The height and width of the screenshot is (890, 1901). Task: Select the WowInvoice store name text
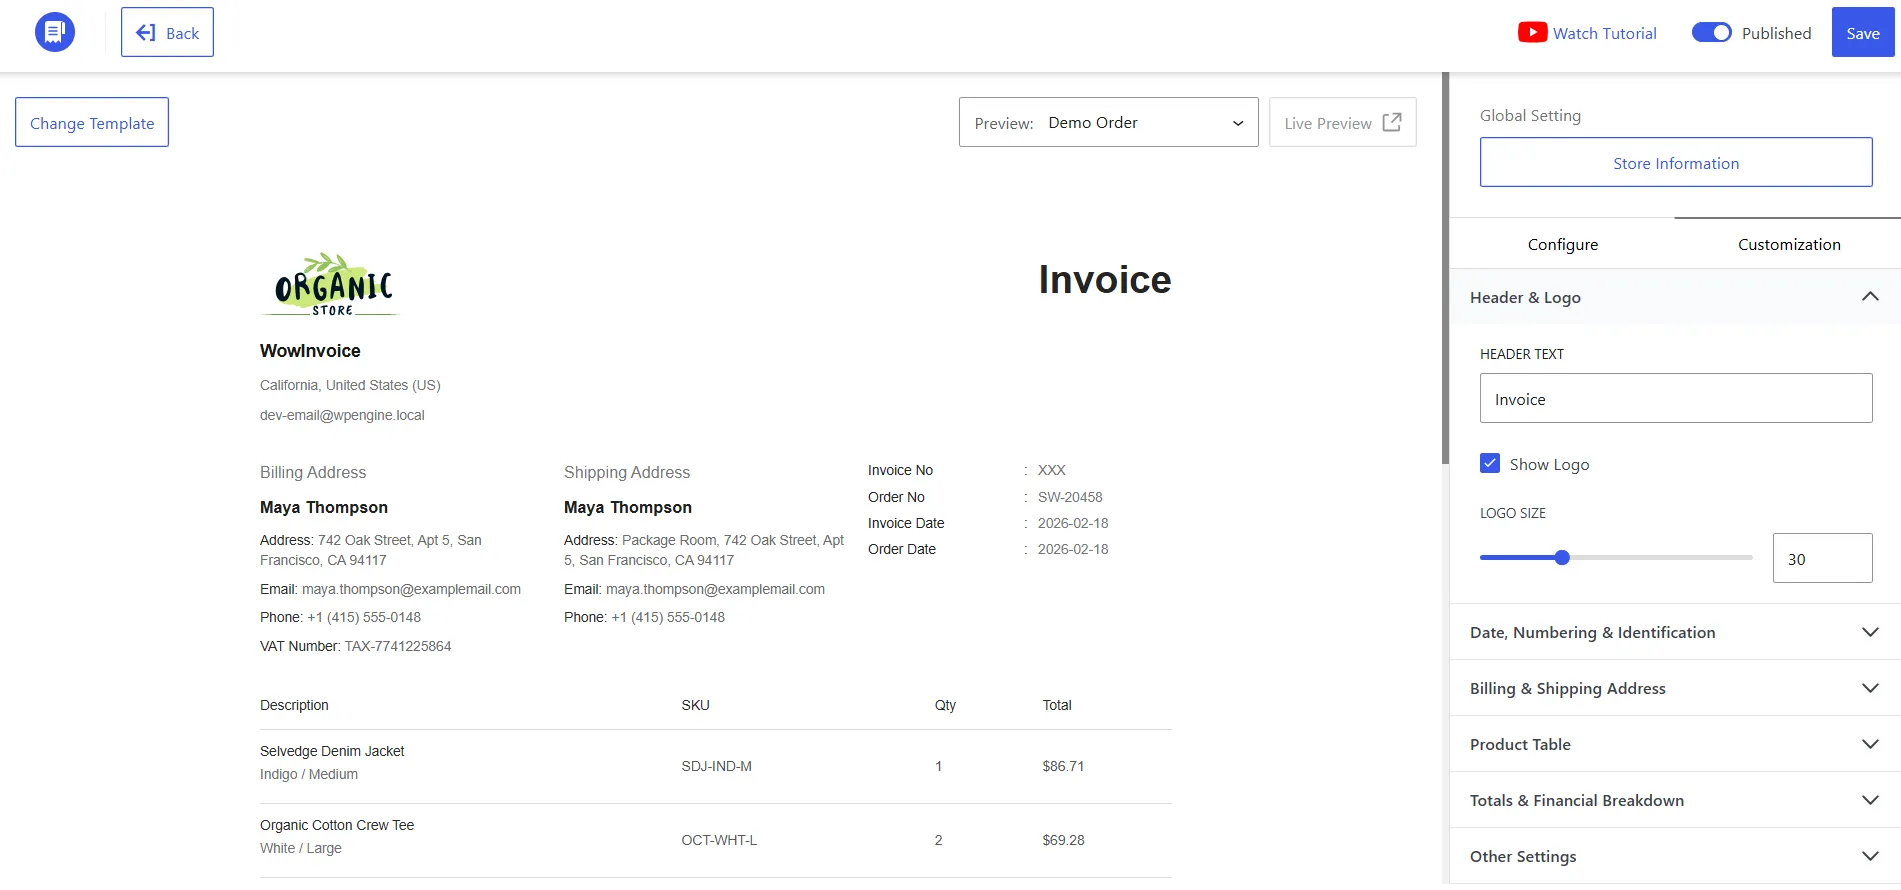point(310,351)
